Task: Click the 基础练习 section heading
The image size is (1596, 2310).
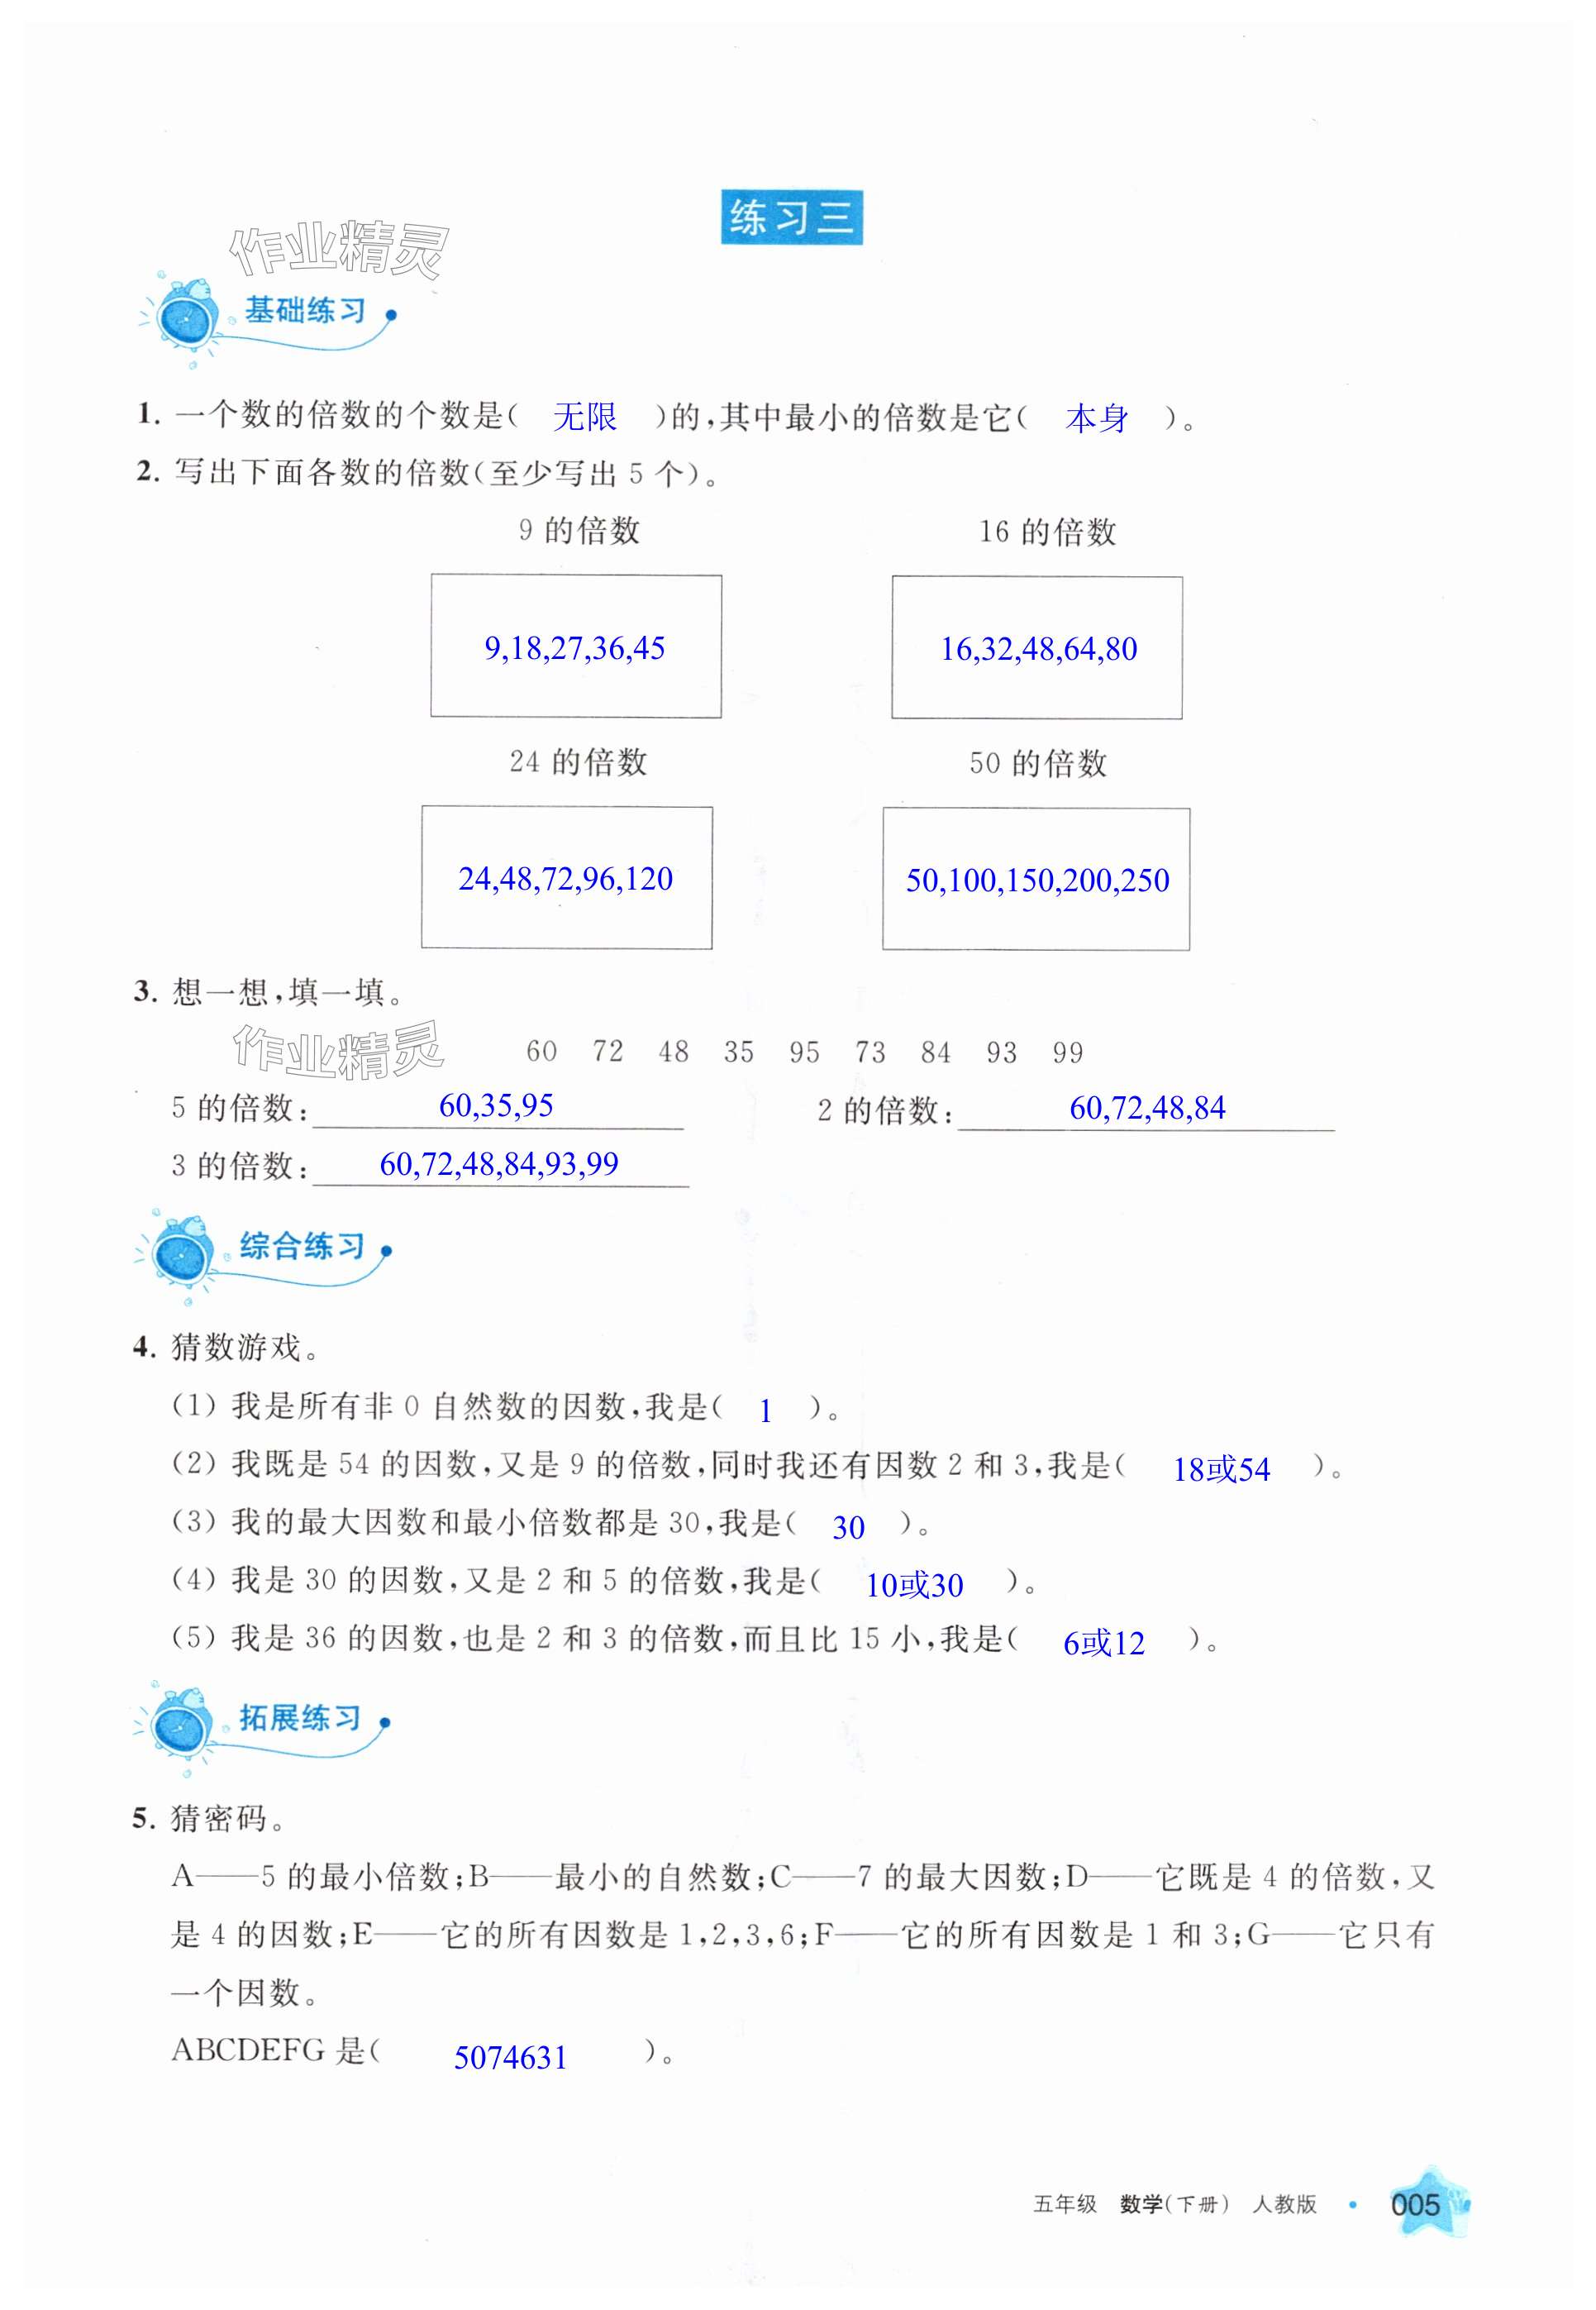Action: (x=306, y=311)
